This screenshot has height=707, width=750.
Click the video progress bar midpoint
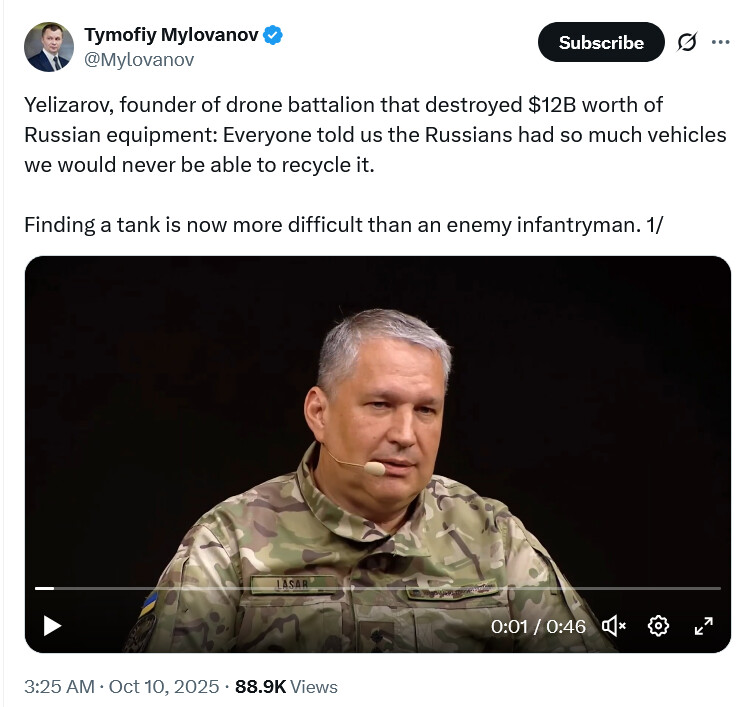(x=378, y=588)
